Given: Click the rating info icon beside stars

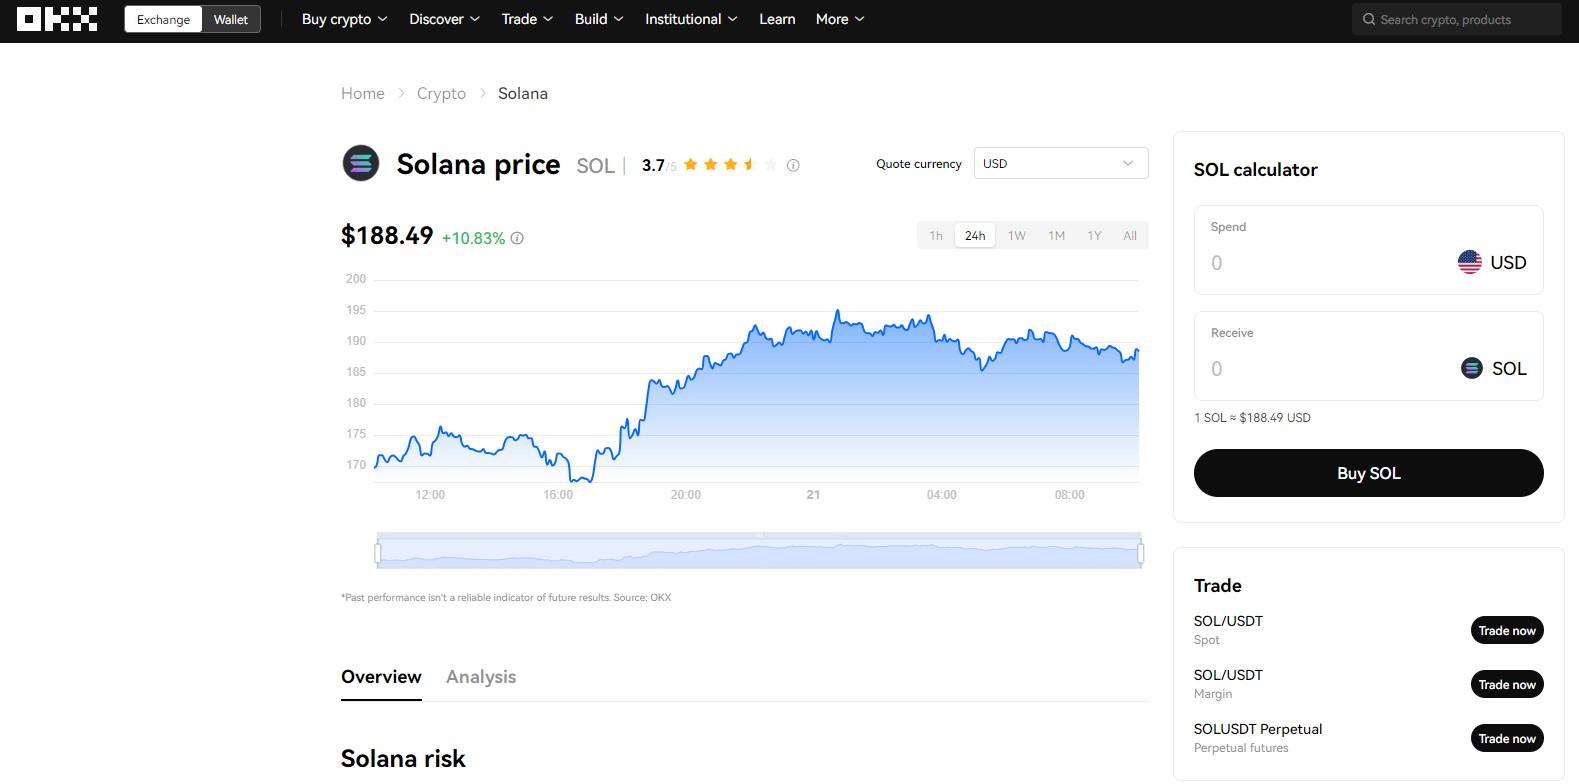Looking at the screenshot, I should pos(793,165).
